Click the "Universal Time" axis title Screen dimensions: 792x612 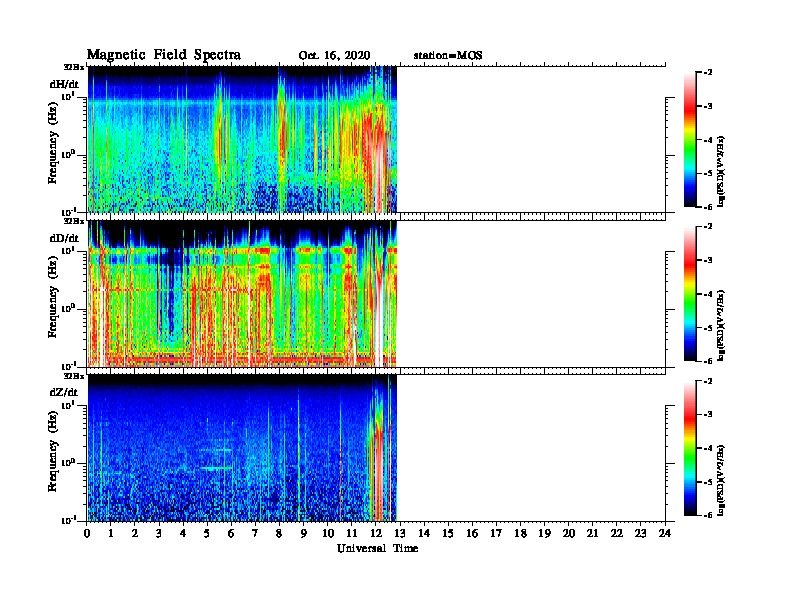pos(377,548)
